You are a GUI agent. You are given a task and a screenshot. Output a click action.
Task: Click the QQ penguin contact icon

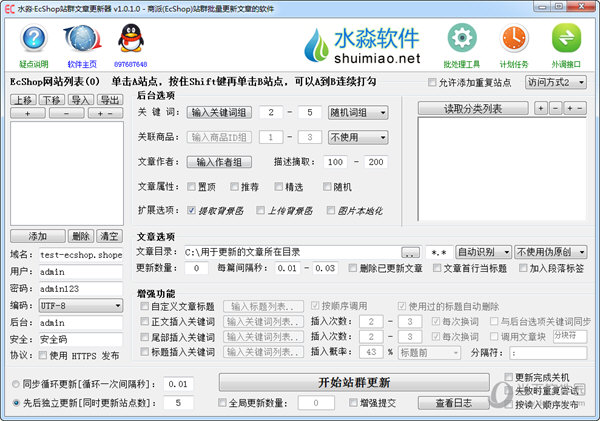130,38
